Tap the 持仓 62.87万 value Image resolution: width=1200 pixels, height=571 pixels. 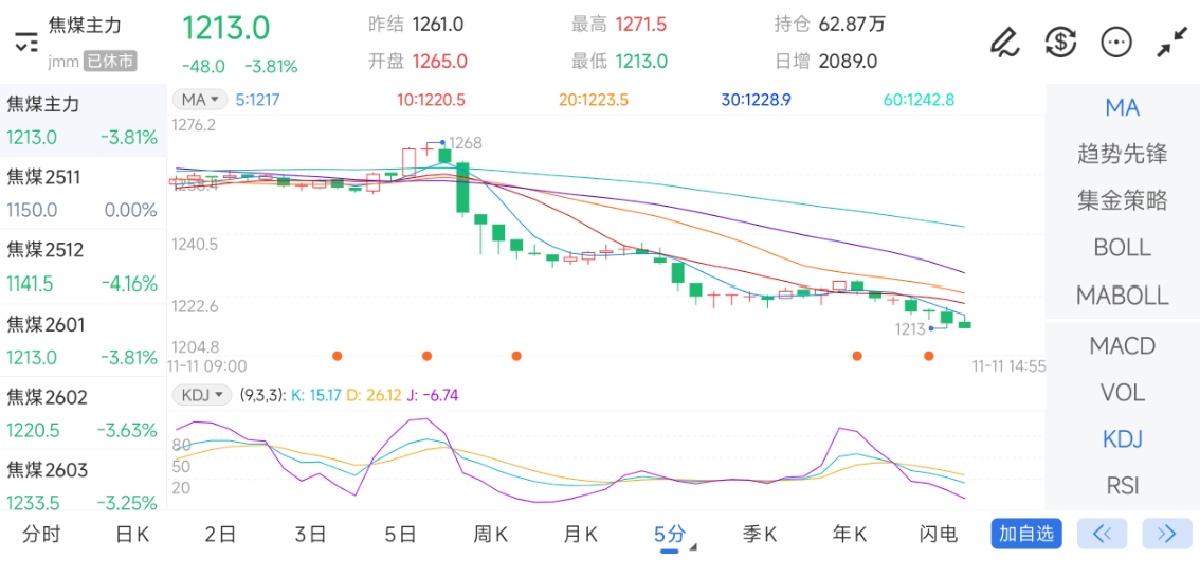pos(852,24)
